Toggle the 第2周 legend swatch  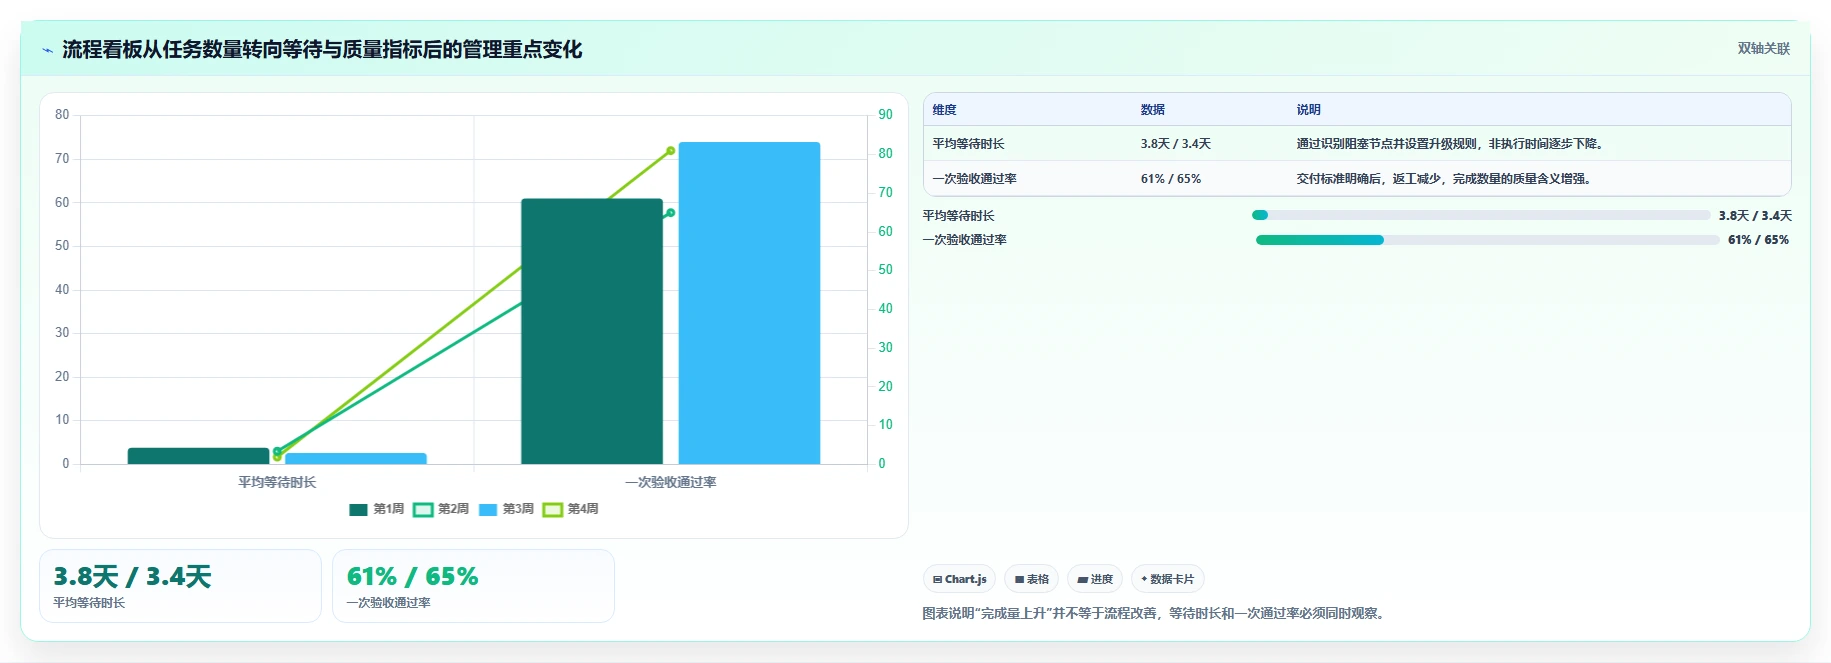point(423,510)
